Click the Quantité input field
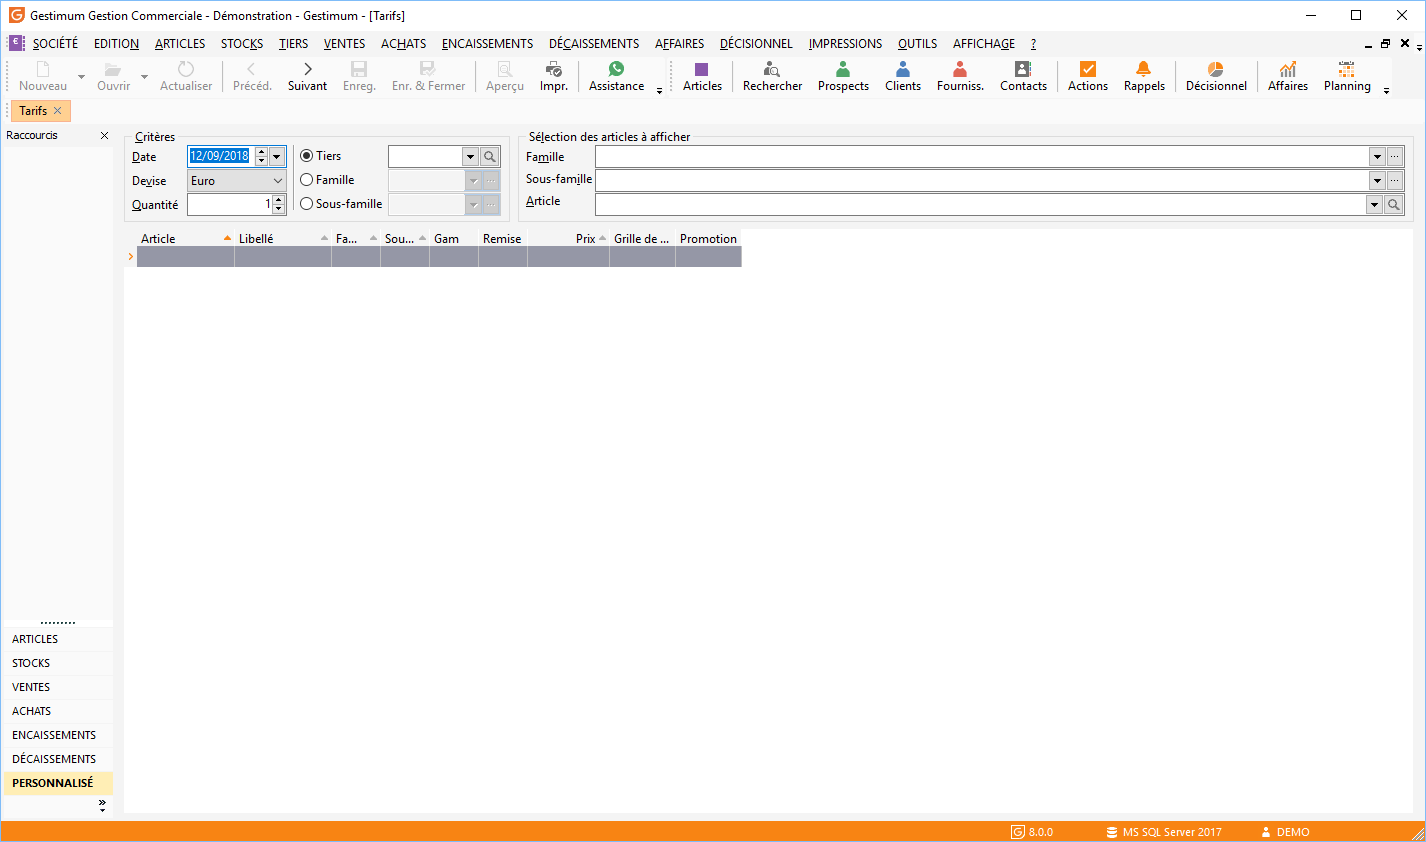The width and height of the screenshot is (1426, 842). [229, 204]
